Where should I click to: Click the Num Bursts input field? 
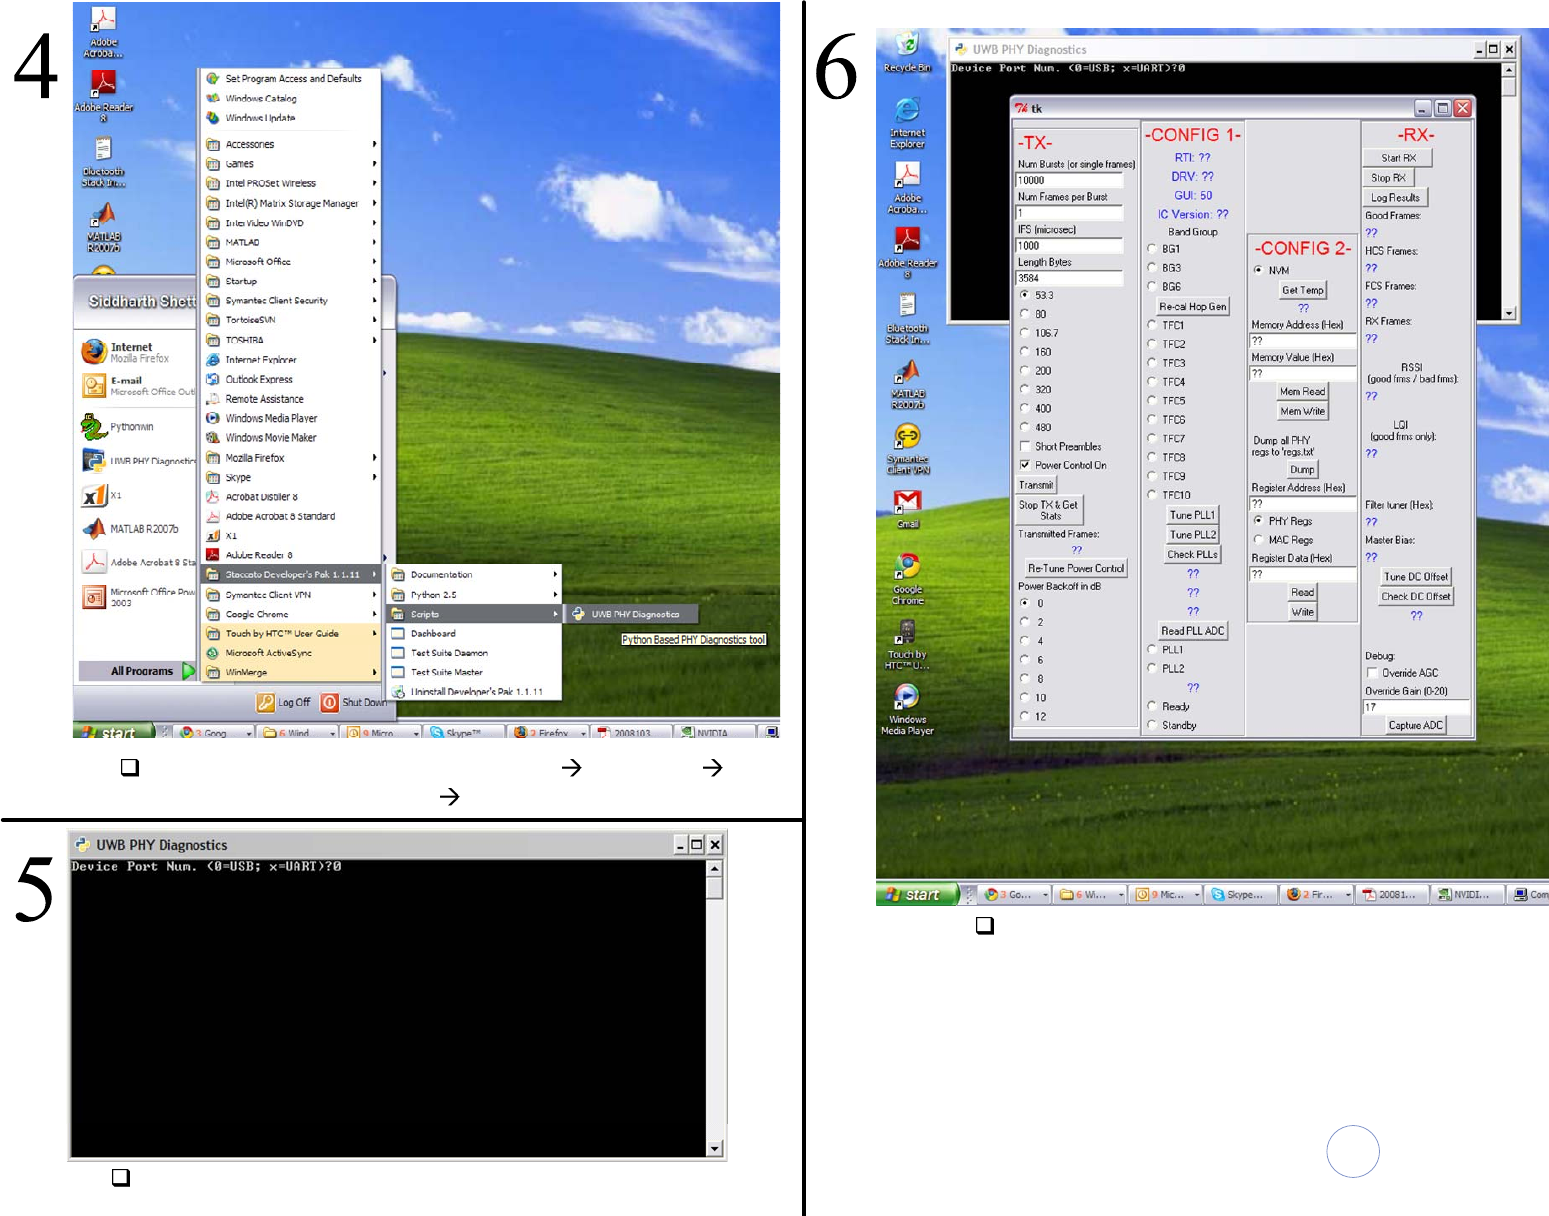click(1069, 181)
